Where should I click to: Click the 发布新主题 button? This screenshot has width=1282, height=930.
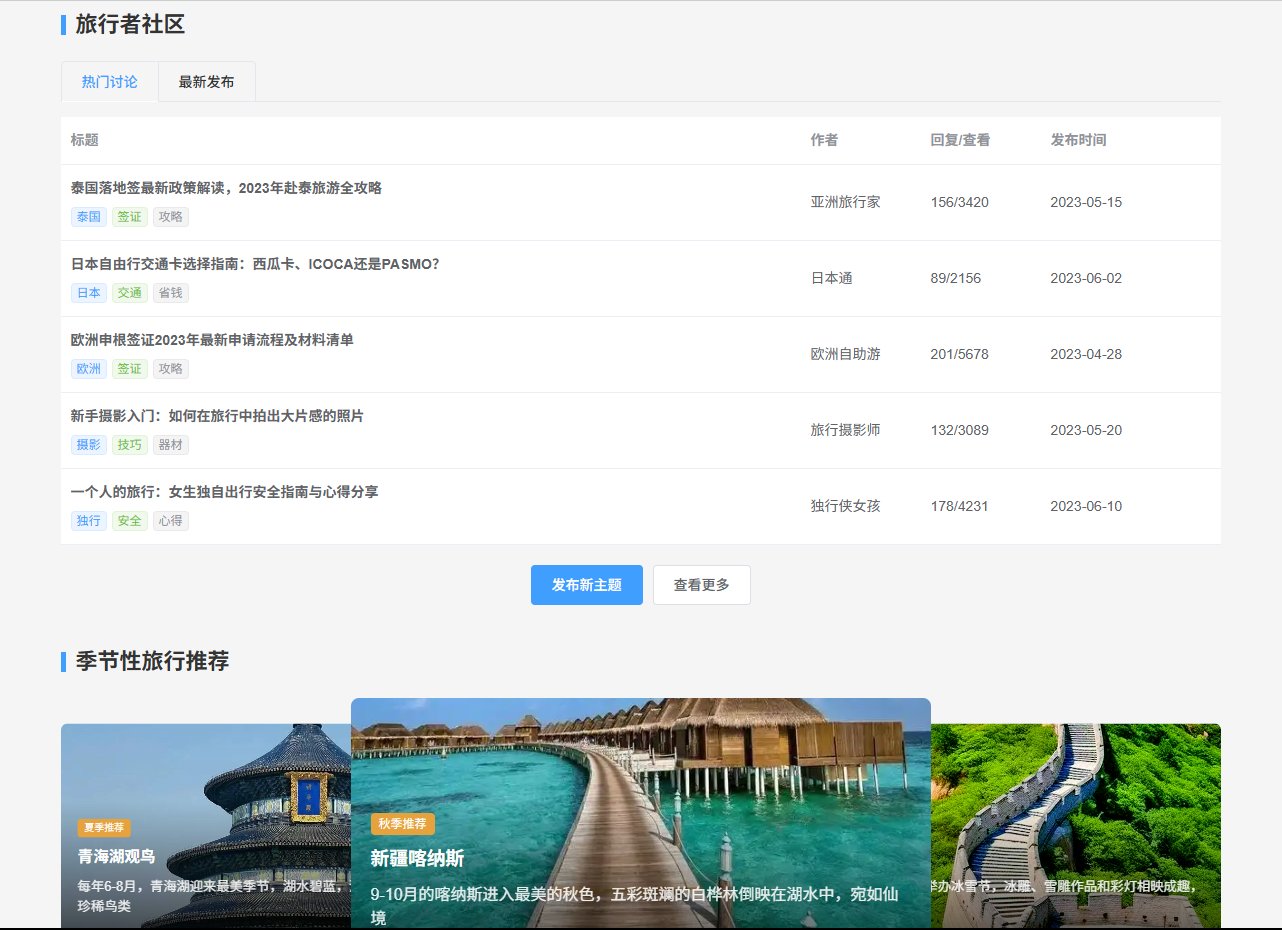(x=586, y=585)
